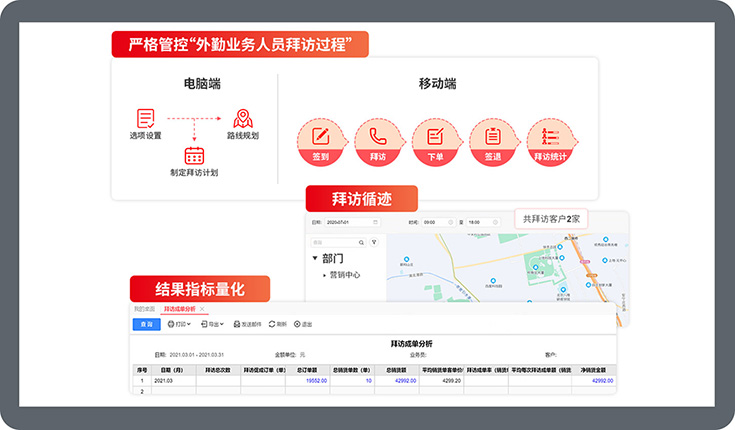Collapse the 部门 tree node
Image resolution: width=735 pixels, height=430 pixels.
pyautogui.click(x=314, y=258)
